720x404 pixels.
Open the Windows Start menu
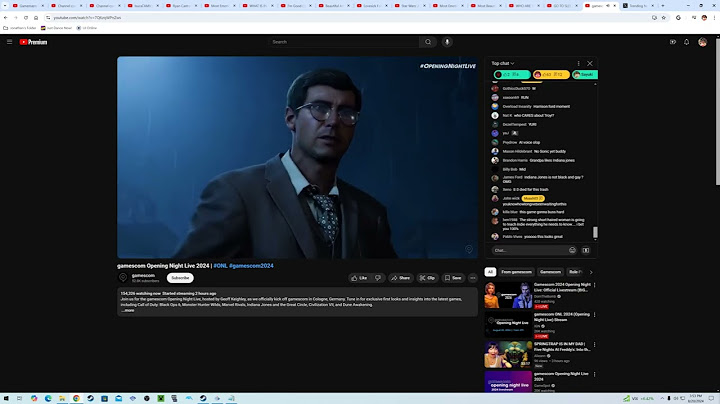point(6,398)
